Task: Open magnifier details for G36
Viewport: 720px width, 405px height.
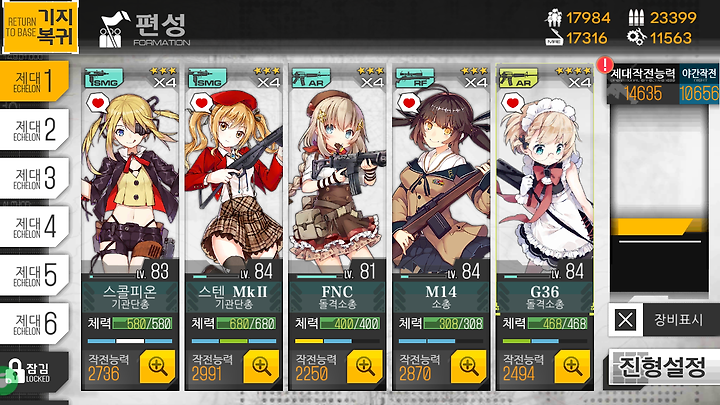Action: click(x=573, y=366)
